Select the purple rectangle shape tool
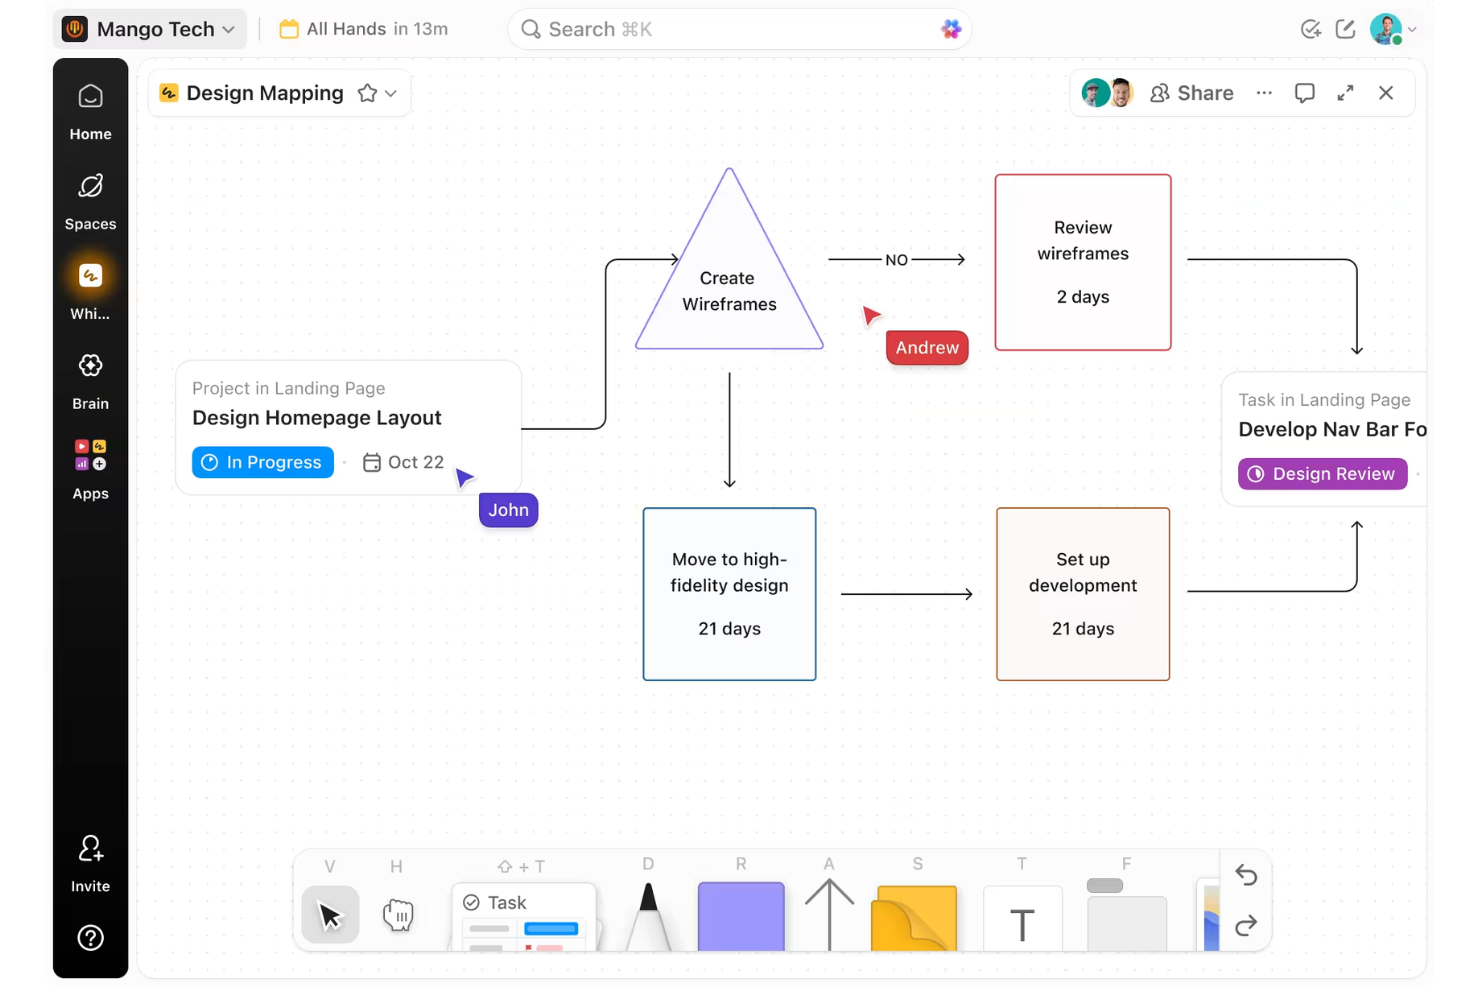Viewport: 1480px width, 987px height. [x=741, y=916]
